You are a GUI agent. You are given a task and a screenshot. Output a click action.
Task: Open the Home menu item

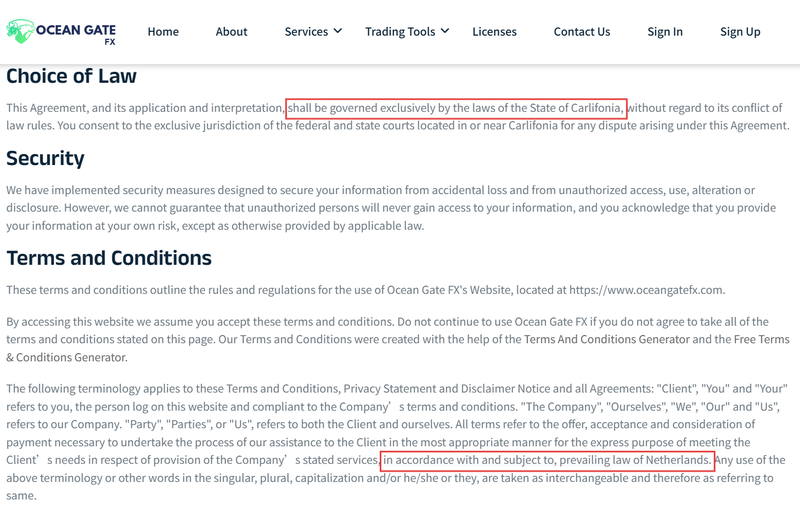click(163, 32)
